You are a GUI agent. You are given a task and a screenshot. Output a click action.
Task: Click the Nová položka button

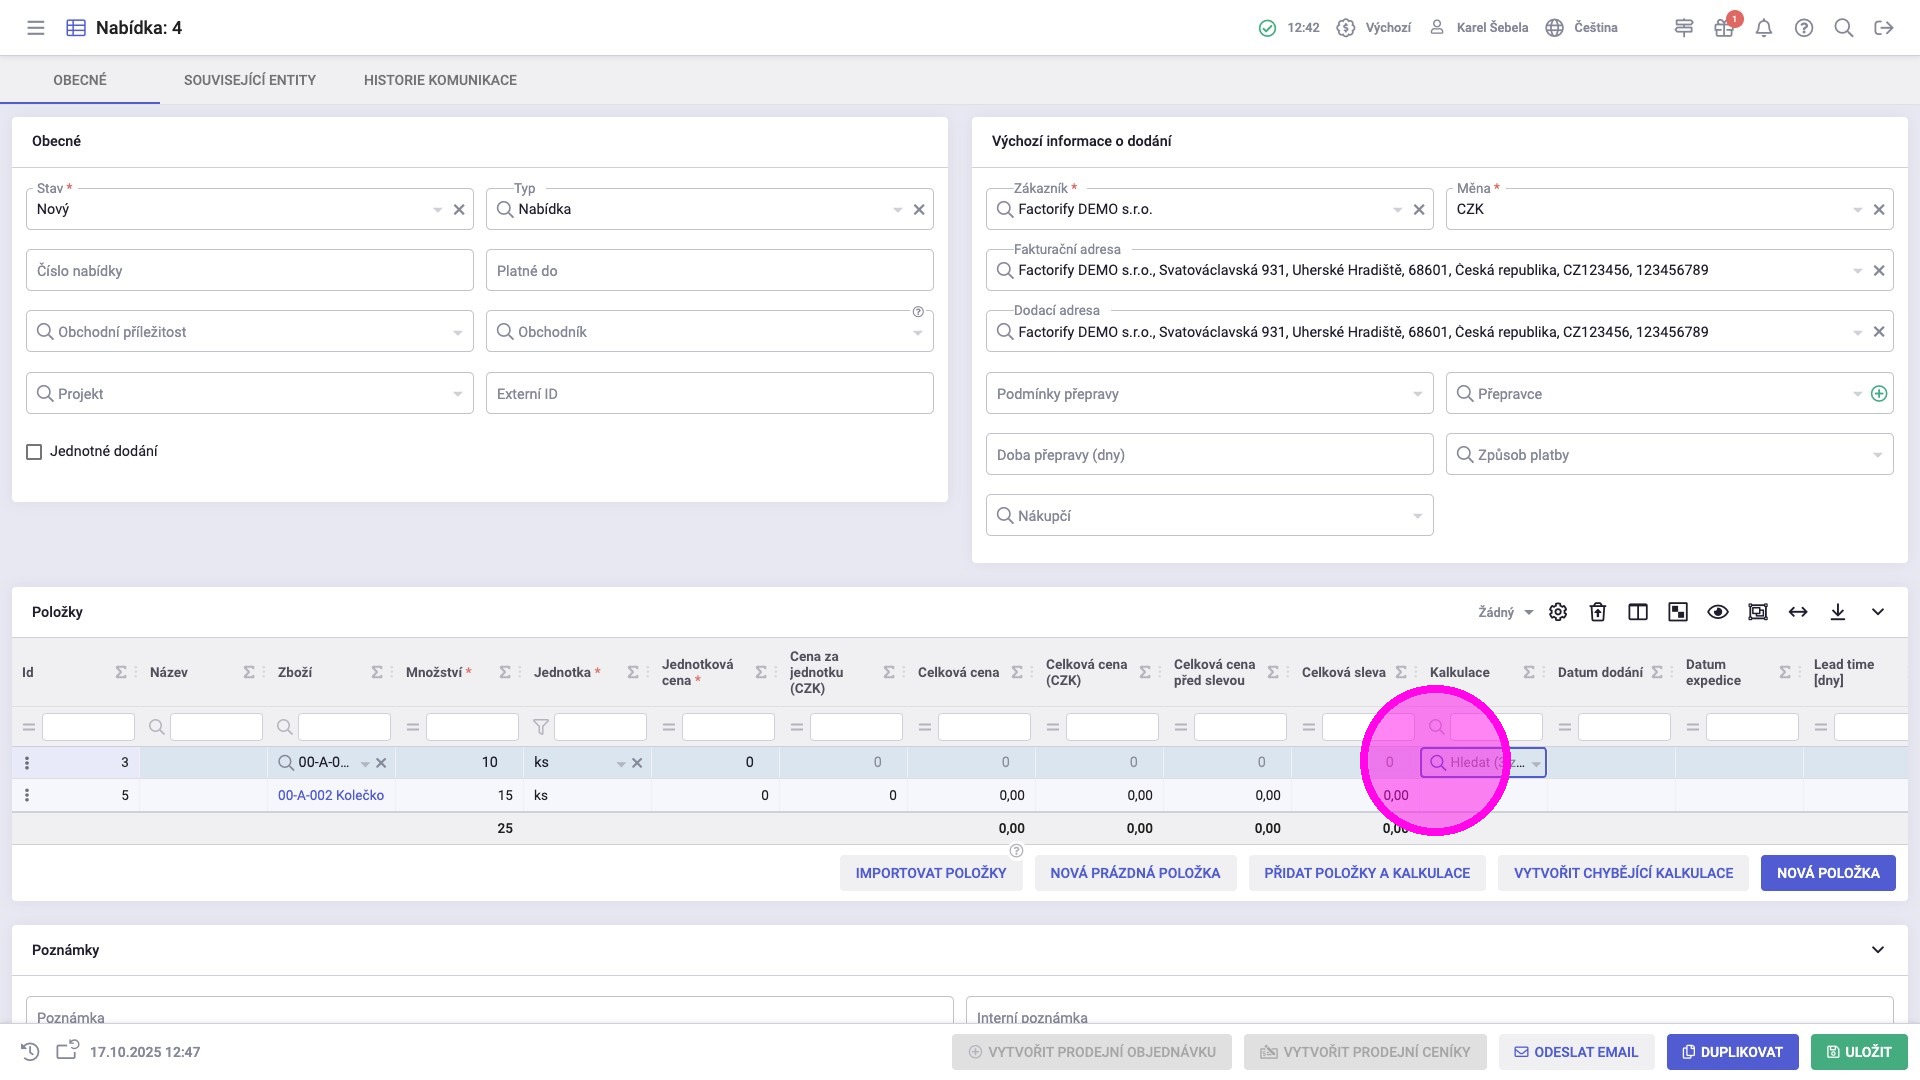pos(1827,873)
